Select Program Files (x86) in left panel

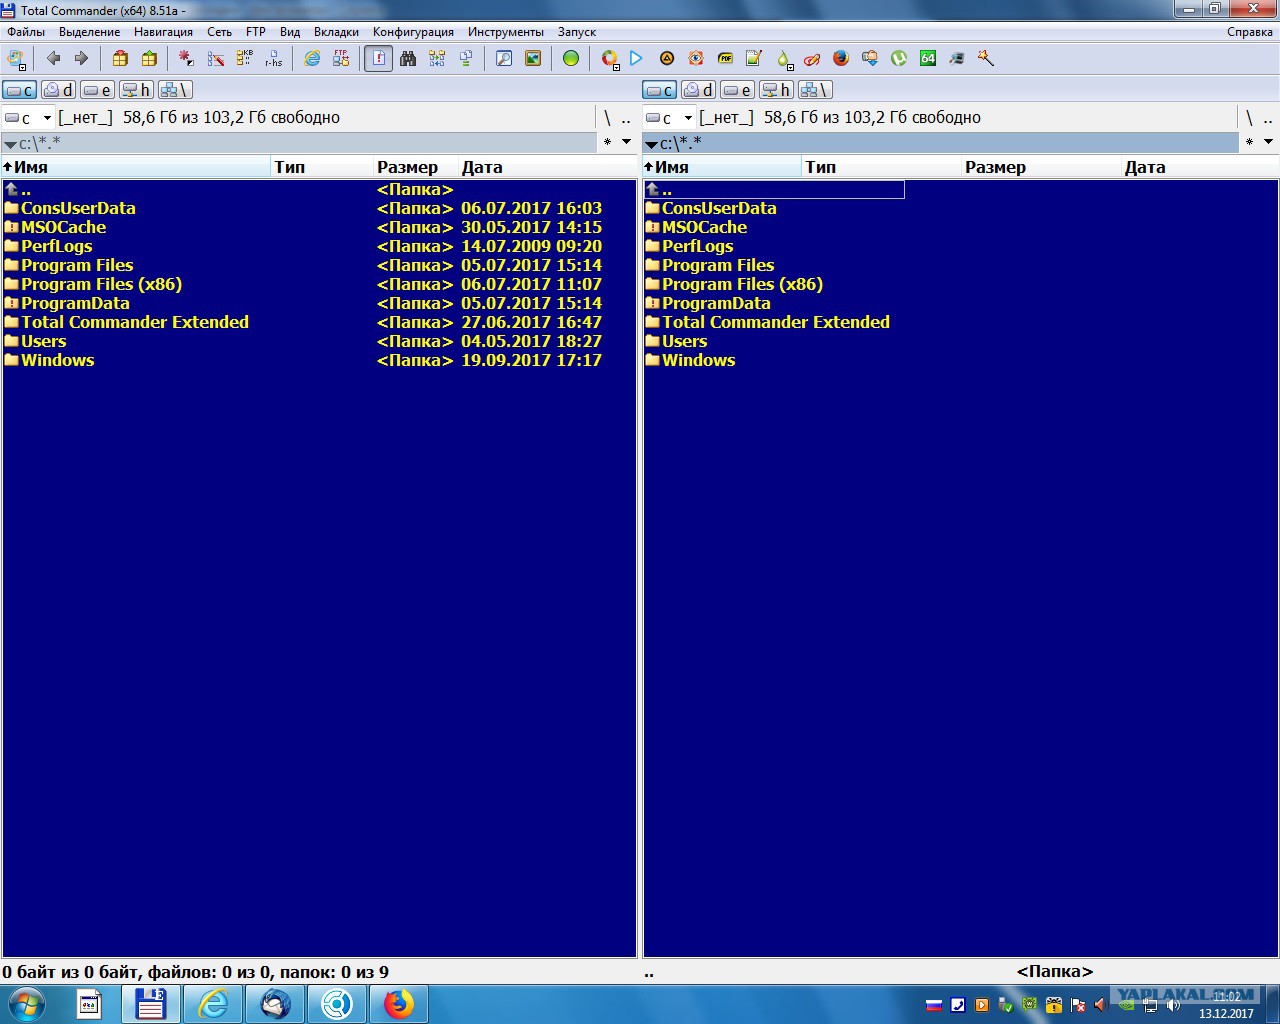[101, 284]
